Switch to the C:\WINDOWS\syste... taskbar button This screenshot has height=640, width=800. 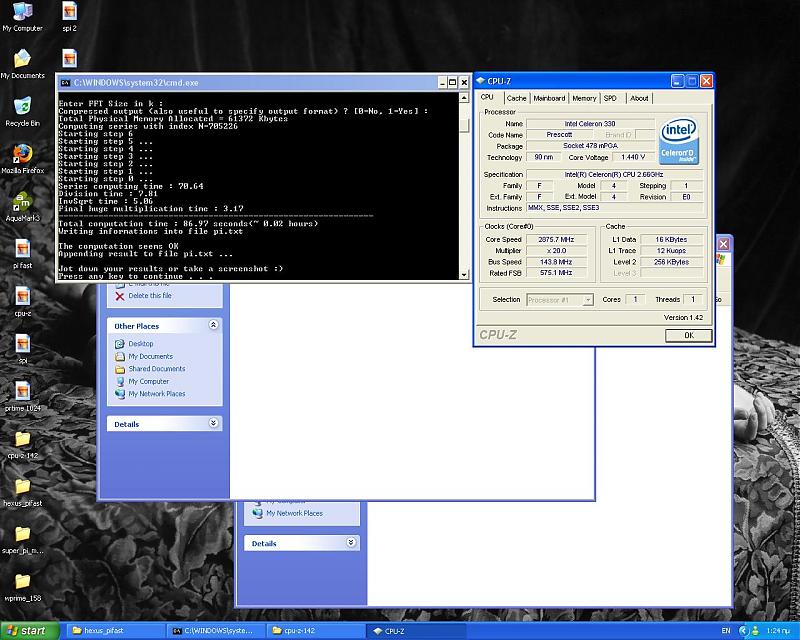[x=214, y=631]
